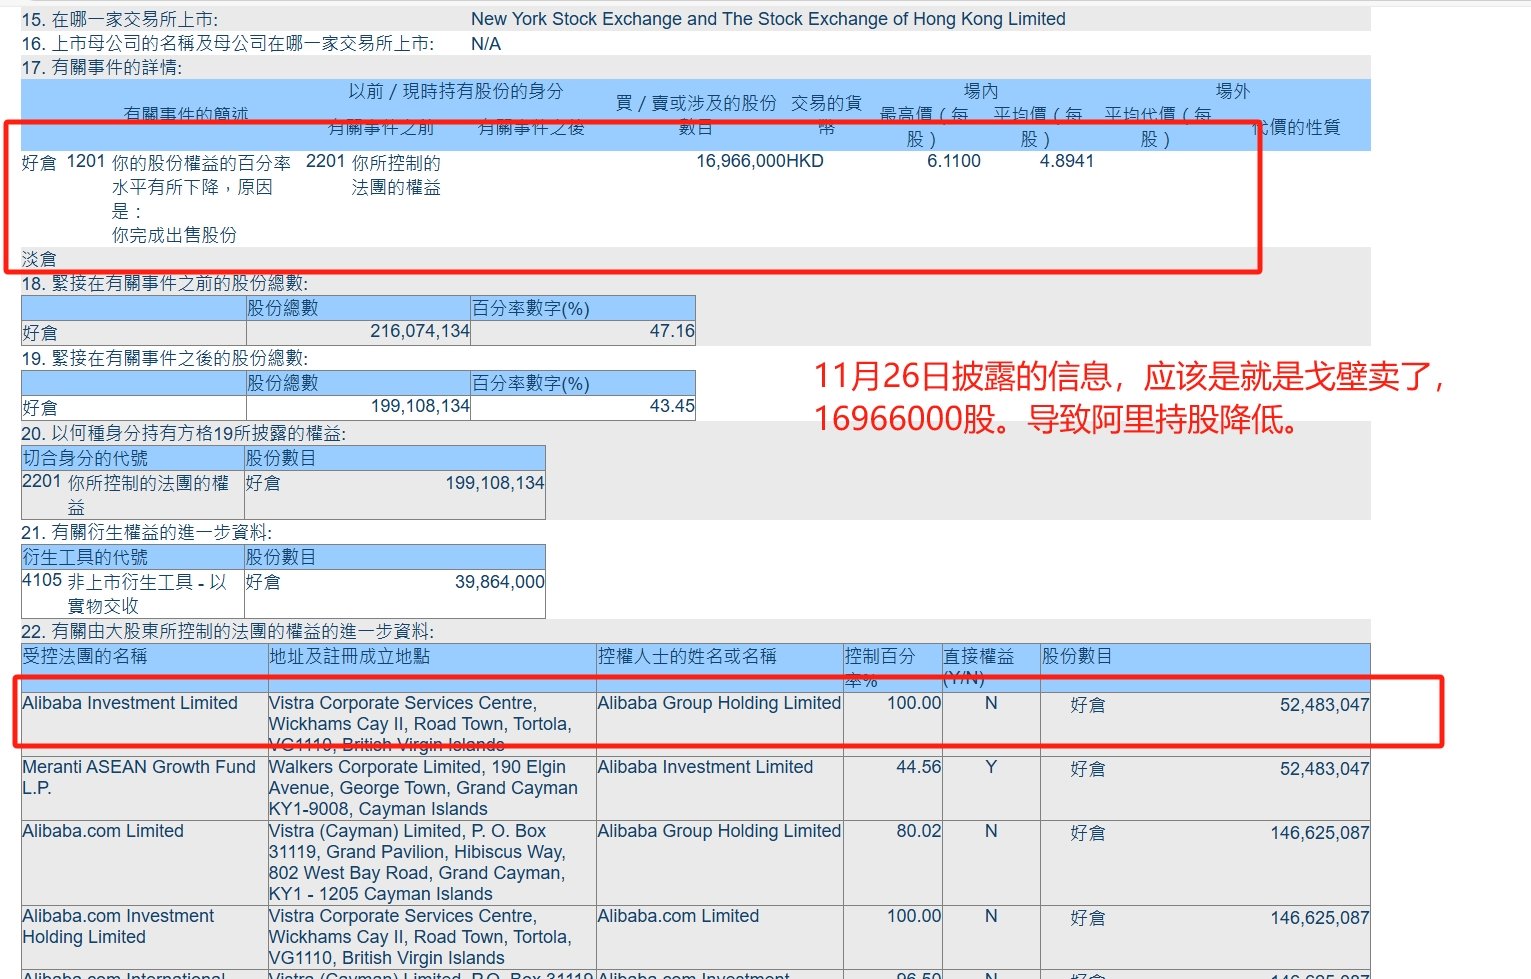Click '199,108,134' in the section 20 table
Viewport: 1531px width, 979px height.
click(495, 483)
